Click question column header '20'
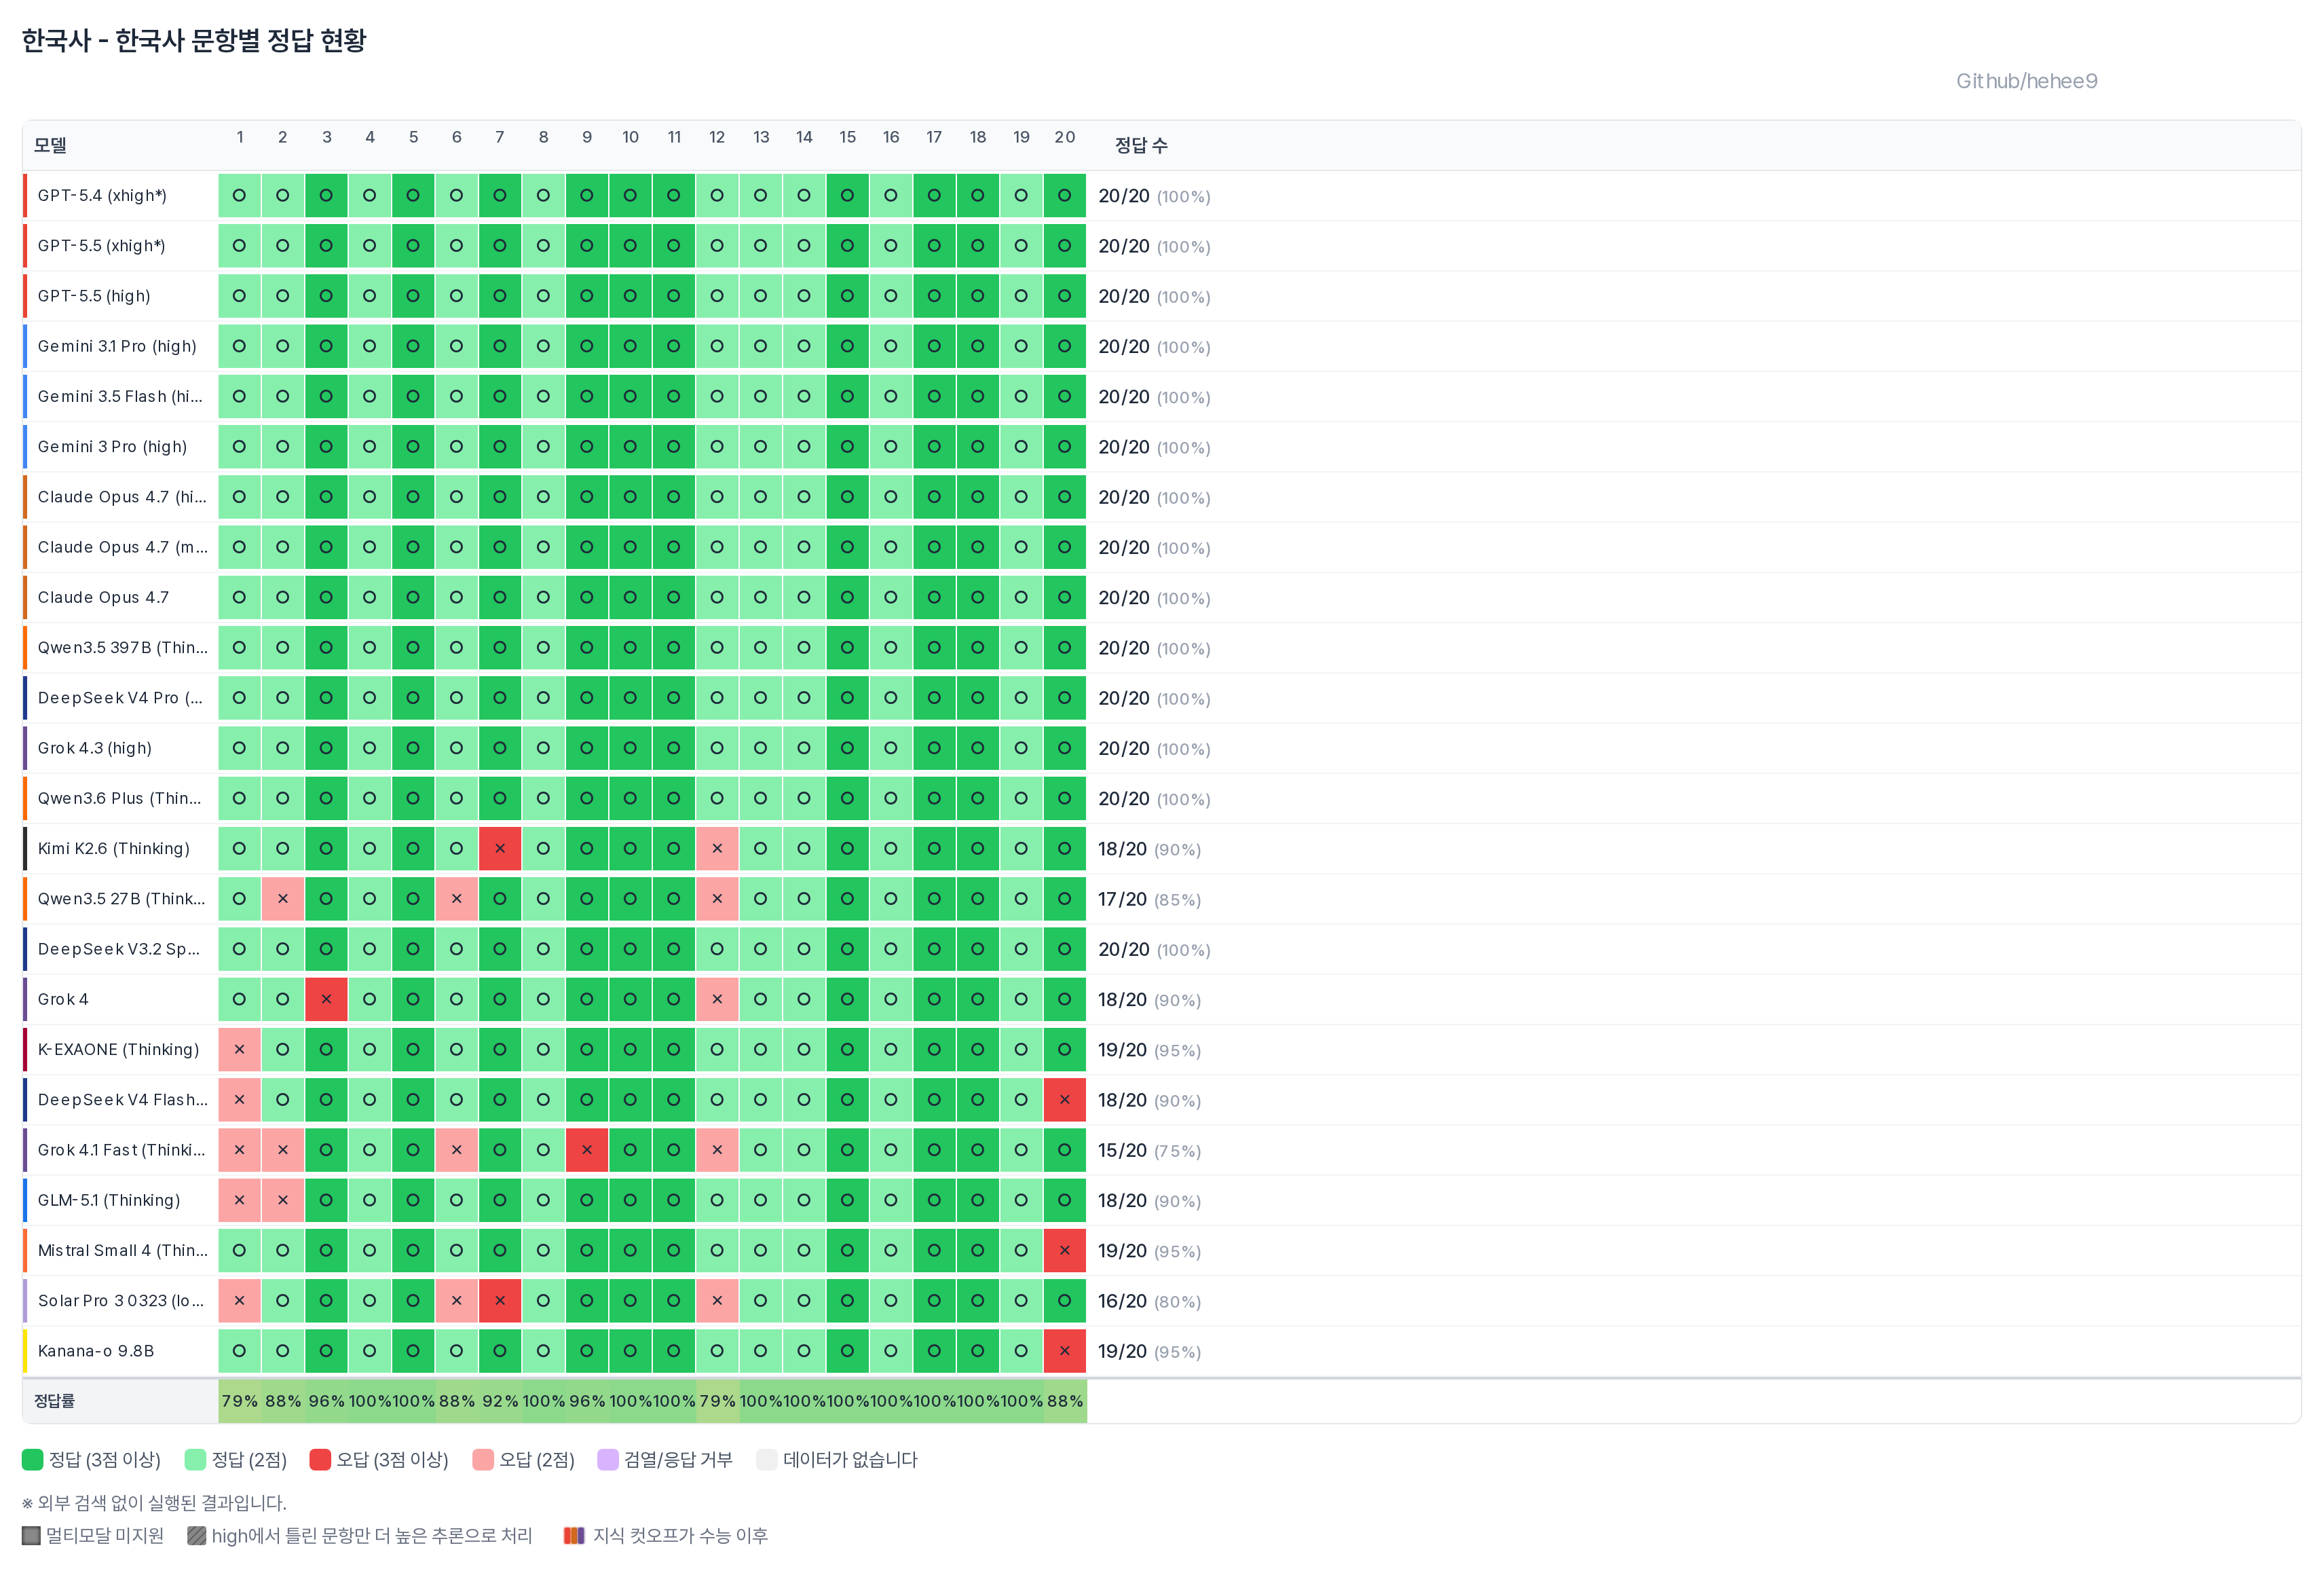Viewport: 2324px width, 1571px height. point(1065,137)
